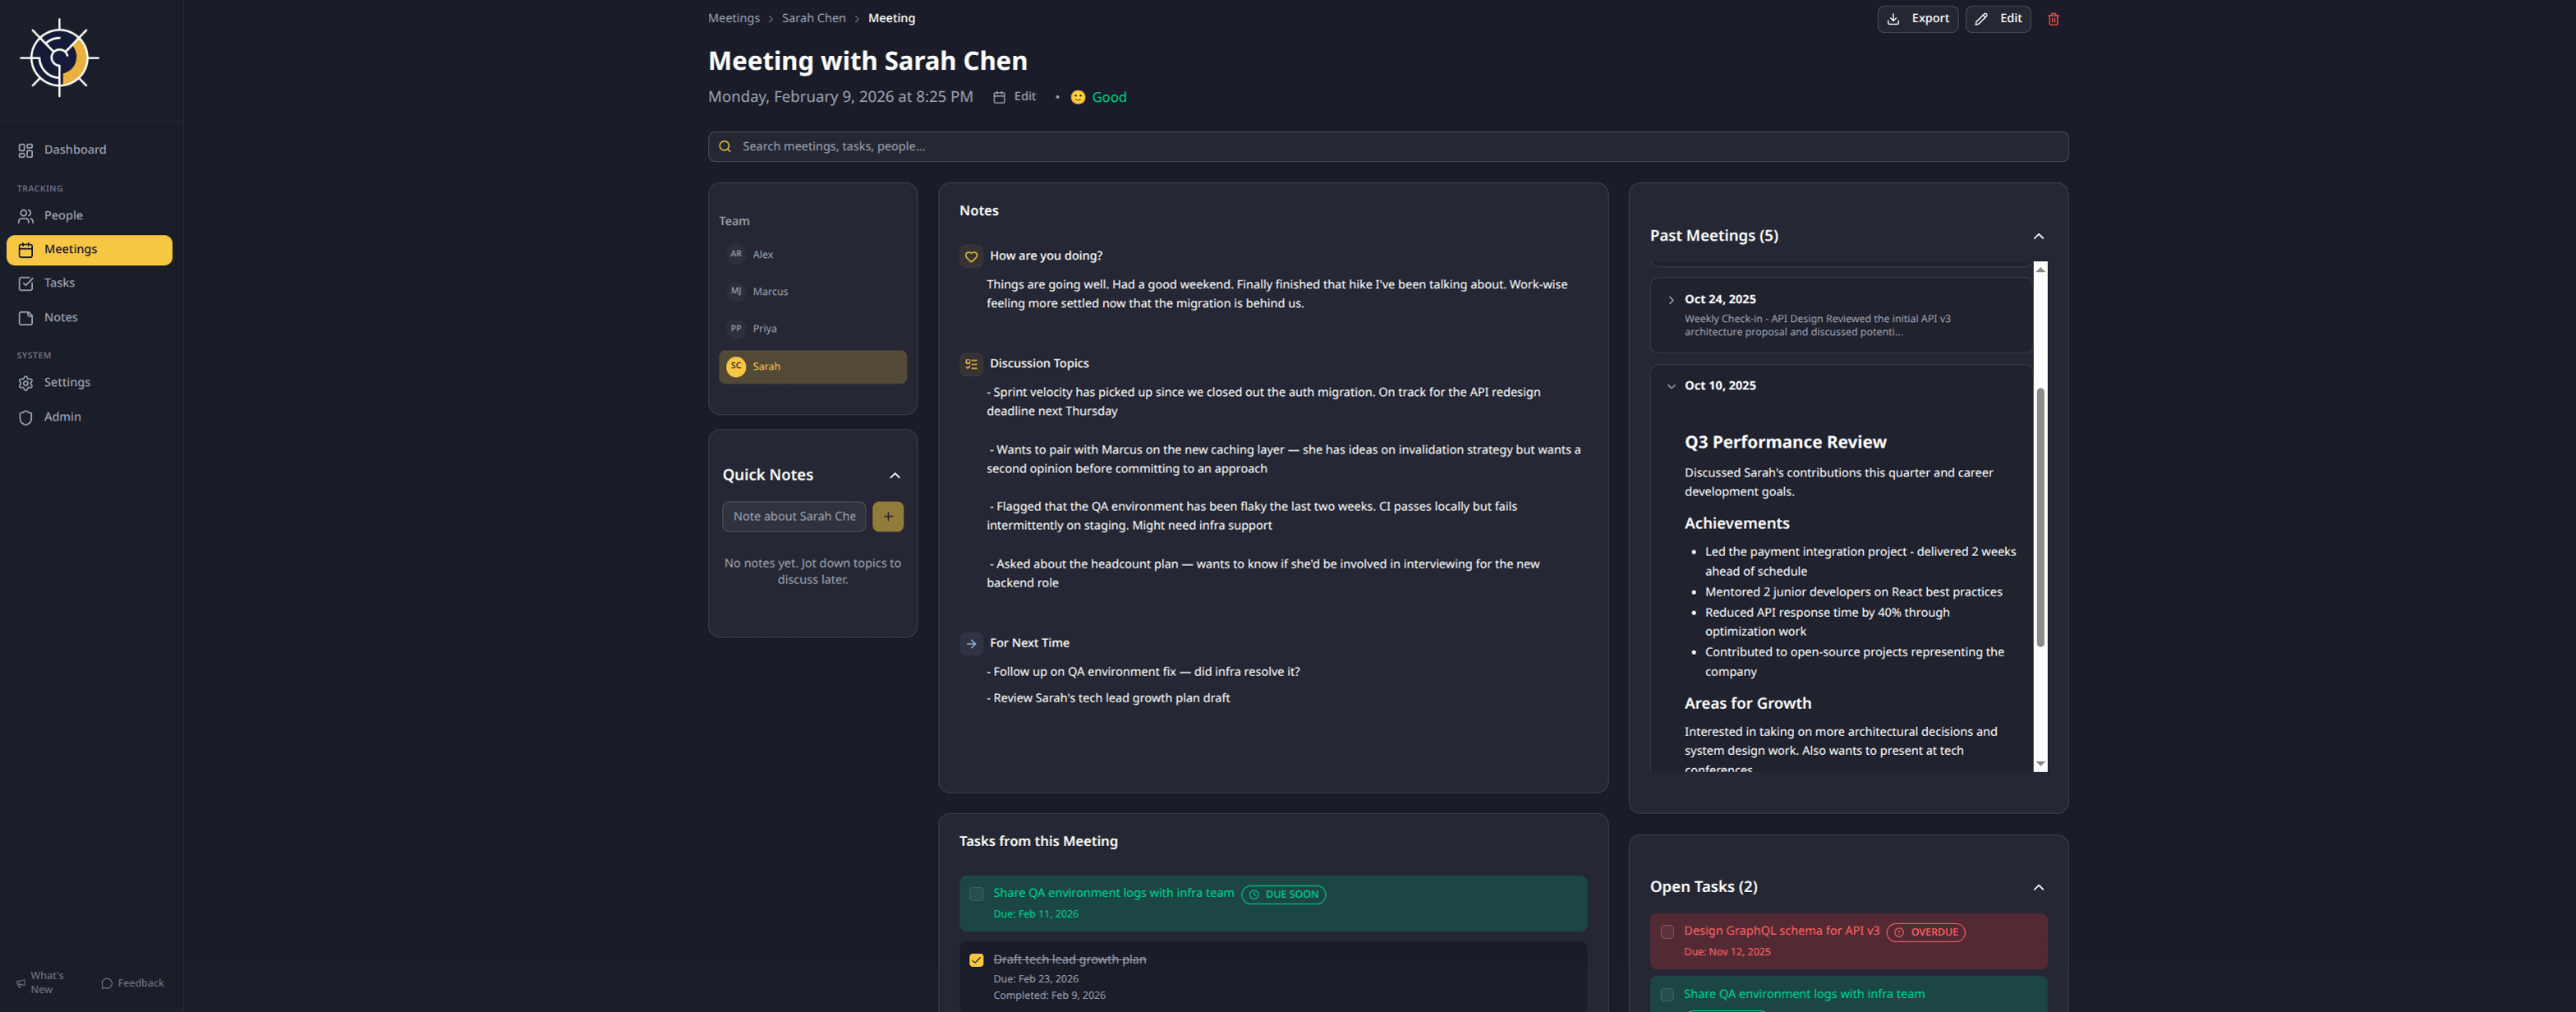2576x1012 pixels.
Task: Click the Settings gear icon
Action: [26, 383]
